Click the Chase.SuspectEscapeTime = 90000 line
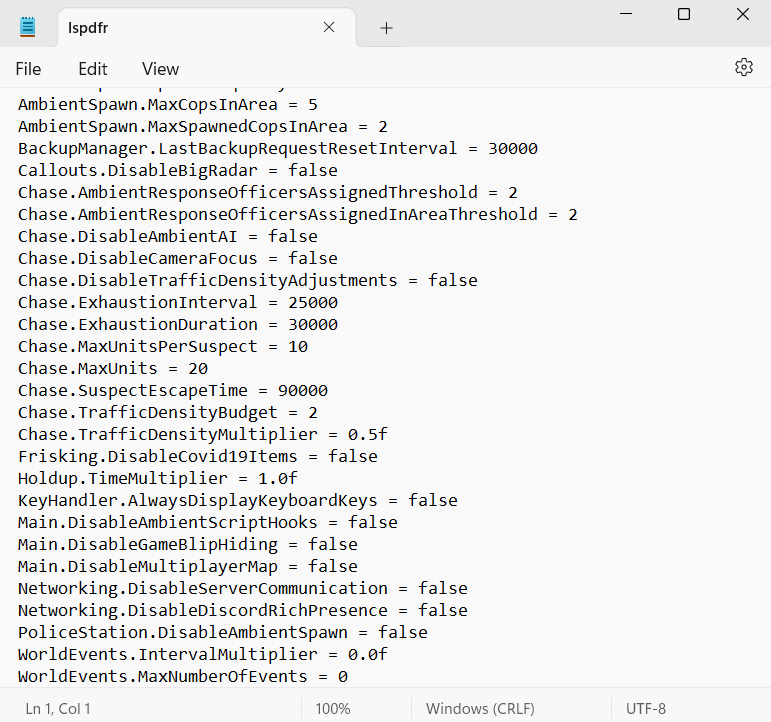This screenshot has width=771, height=722. pos(173,390)
